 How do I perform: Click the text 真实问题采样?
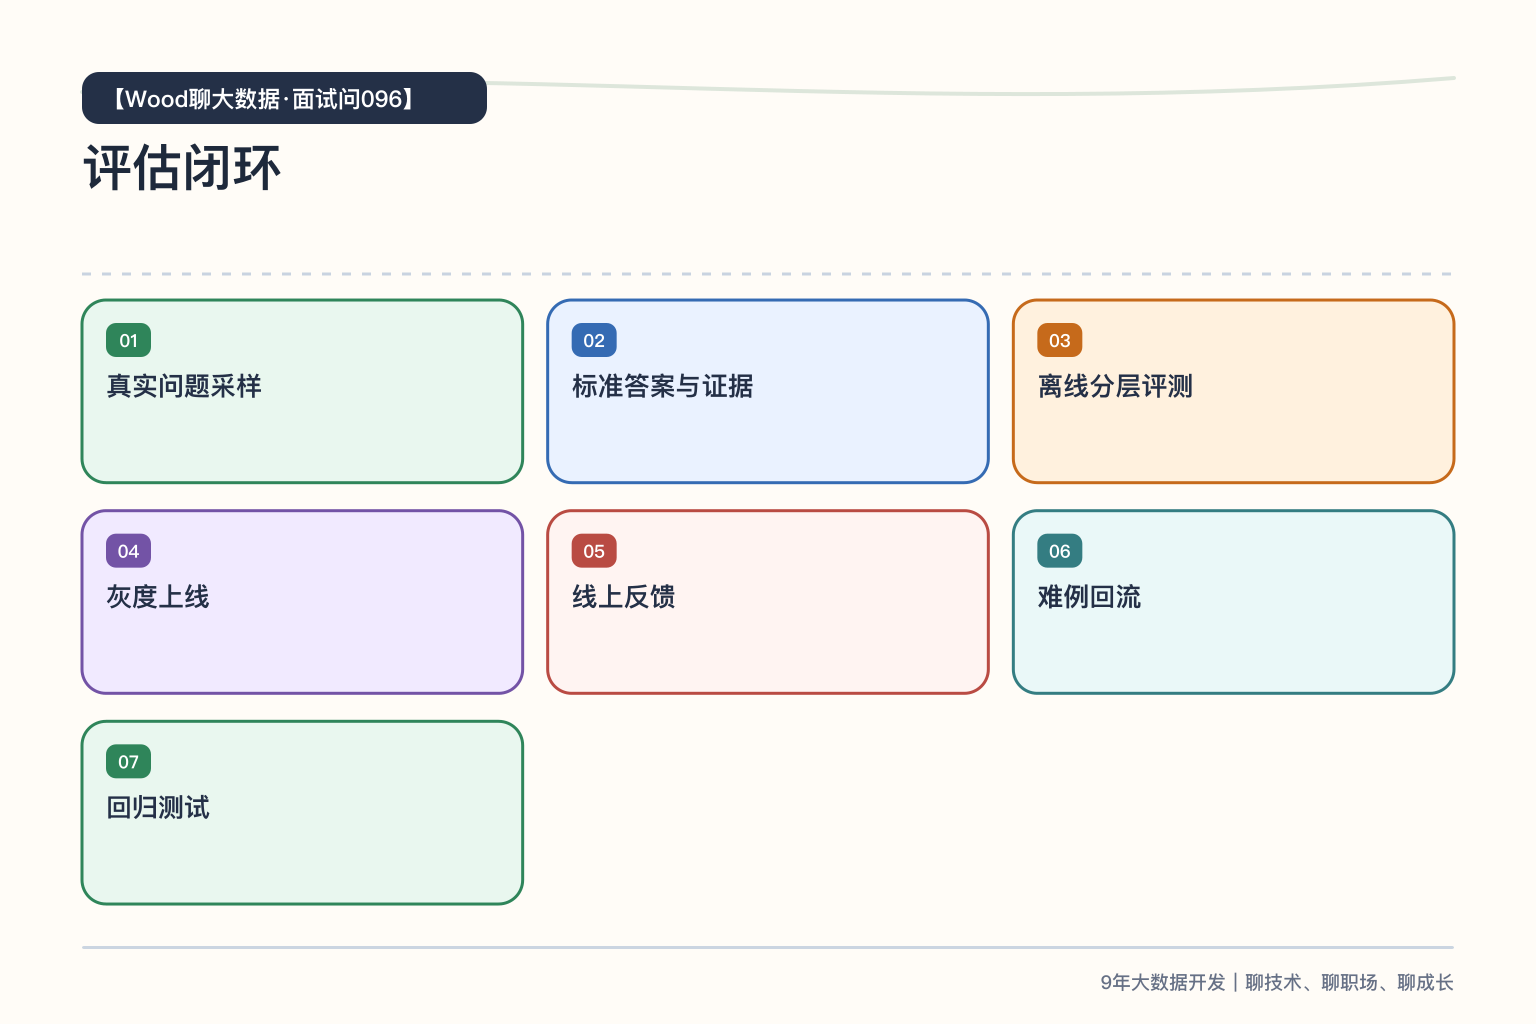pos(184,386)
